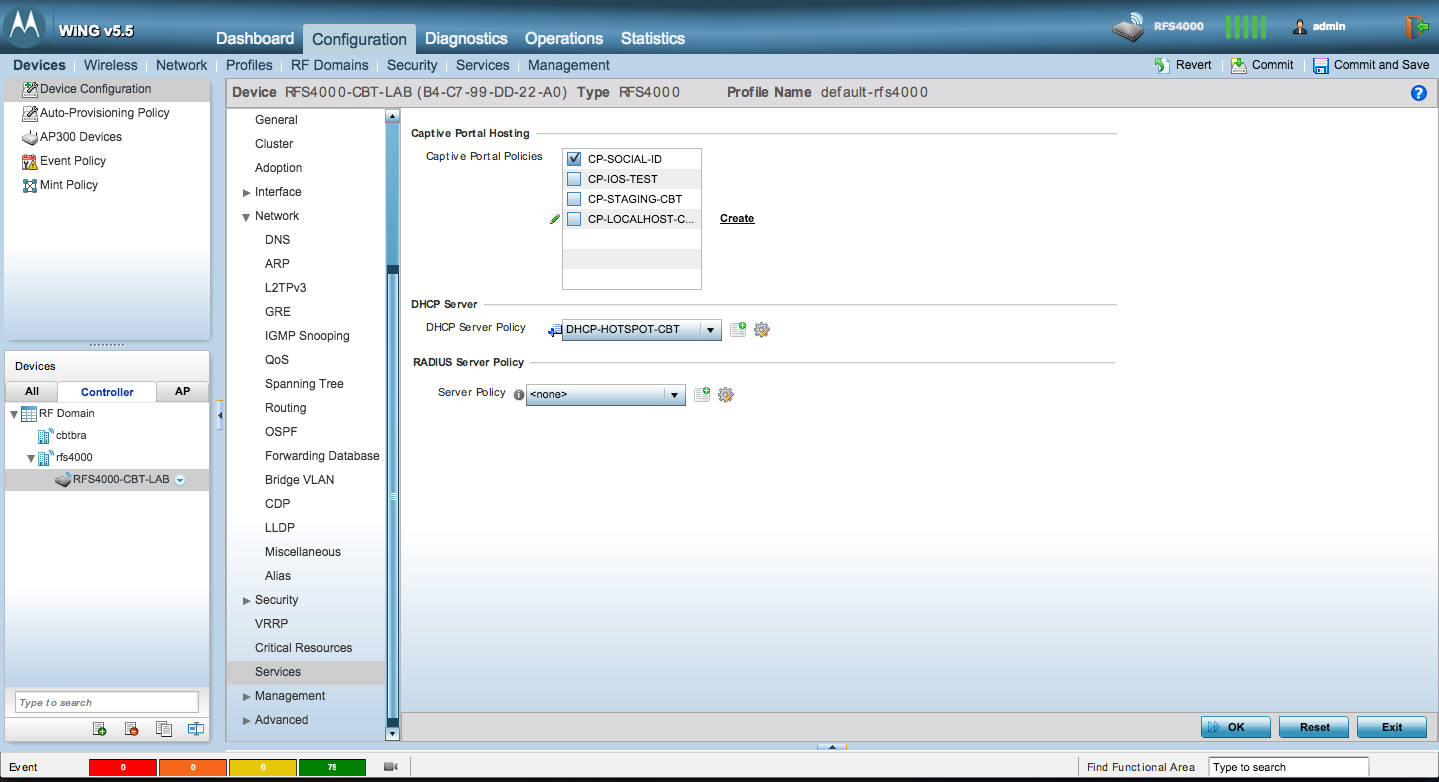
Task: Click the Device Configuration icon
Action: [30, 89]
